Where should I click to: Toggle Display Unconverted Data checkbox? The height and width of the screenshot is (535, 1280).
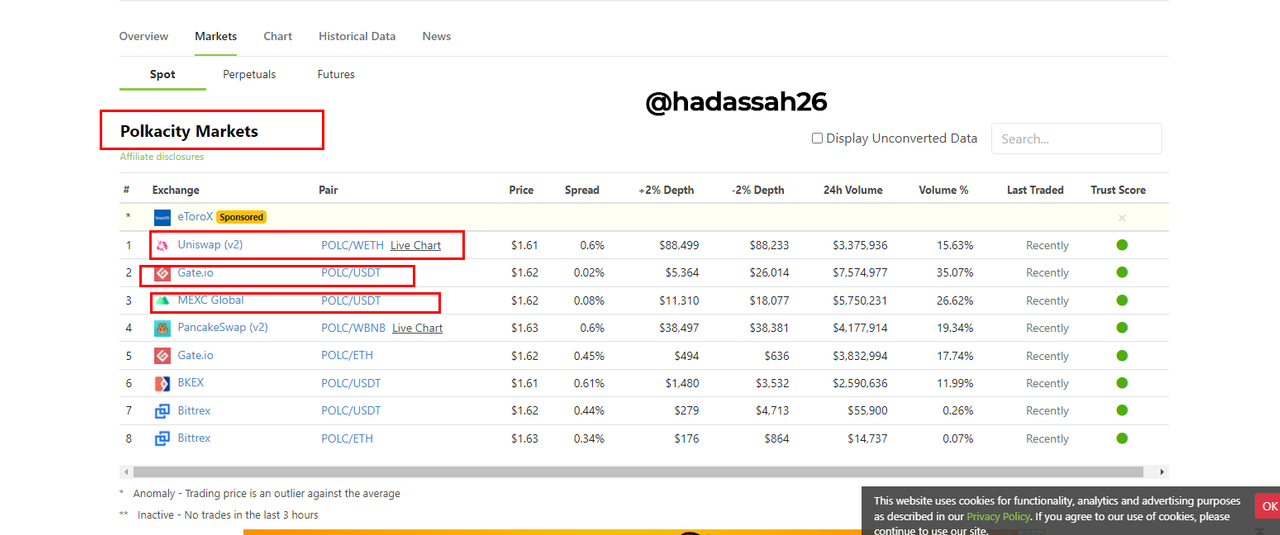[817, 139]
